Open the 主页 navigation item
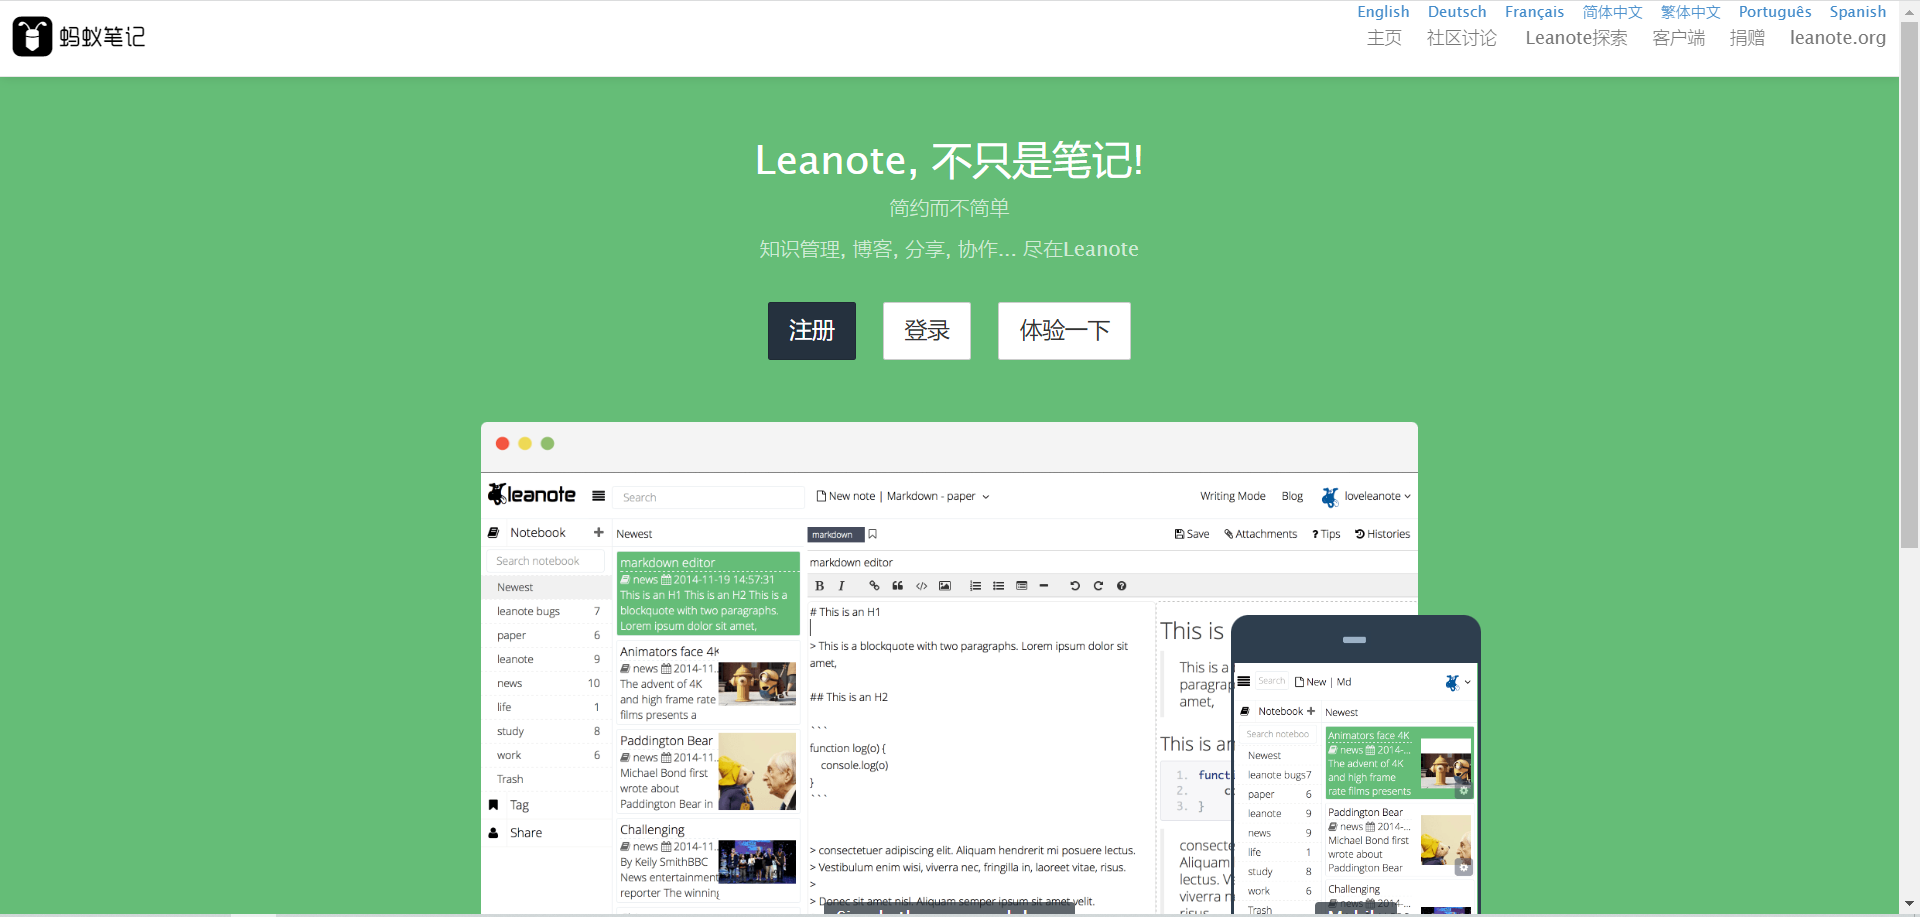The width and height of the screenshot is (1920, 917). point(1384,38)
